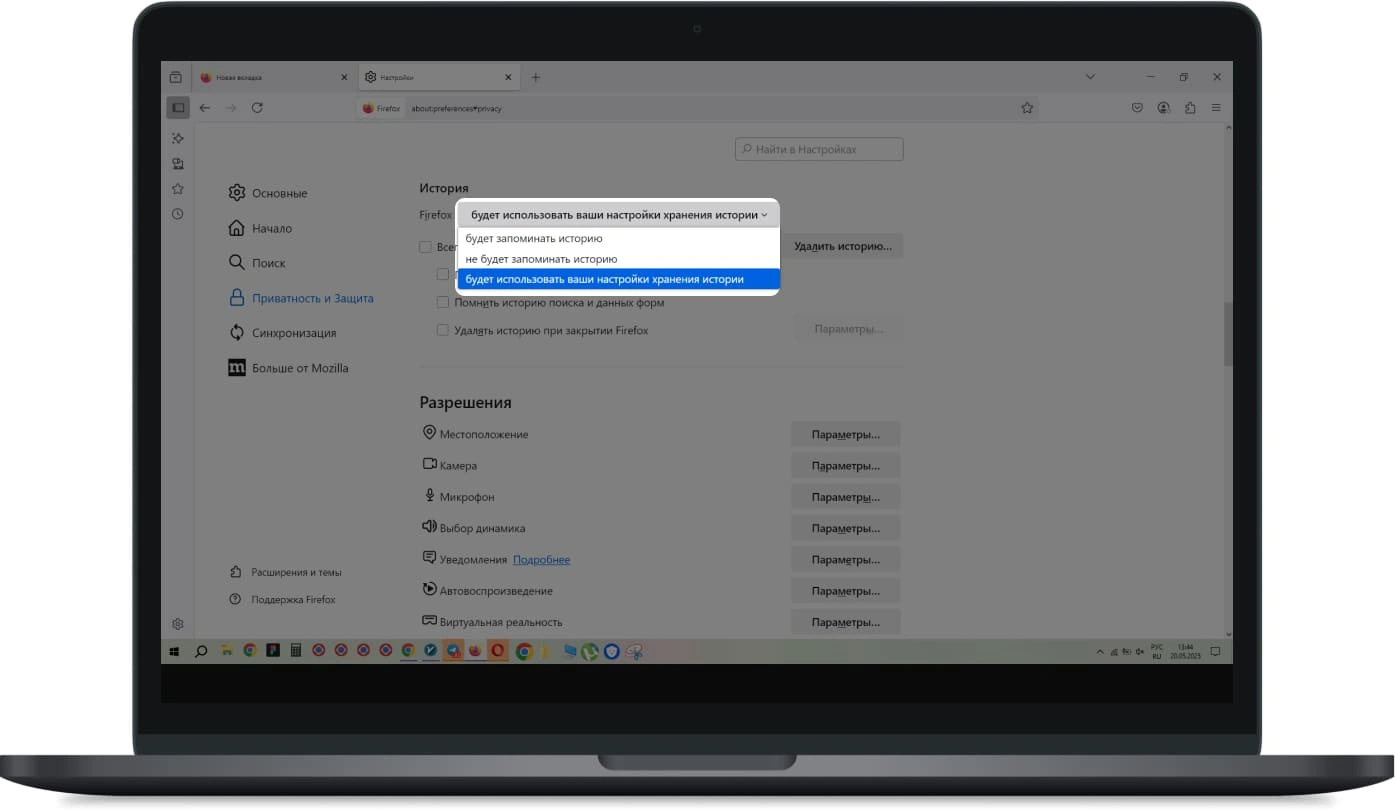Open AI chatbot sparkle icon in sidebar

pyautogui.click(x=177, y=138)
